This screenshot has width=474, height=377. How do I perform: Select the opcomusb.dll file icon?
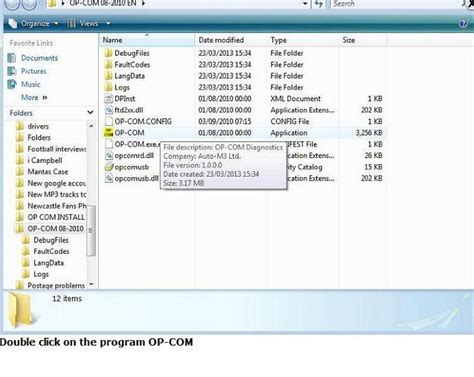pos(108,178)
